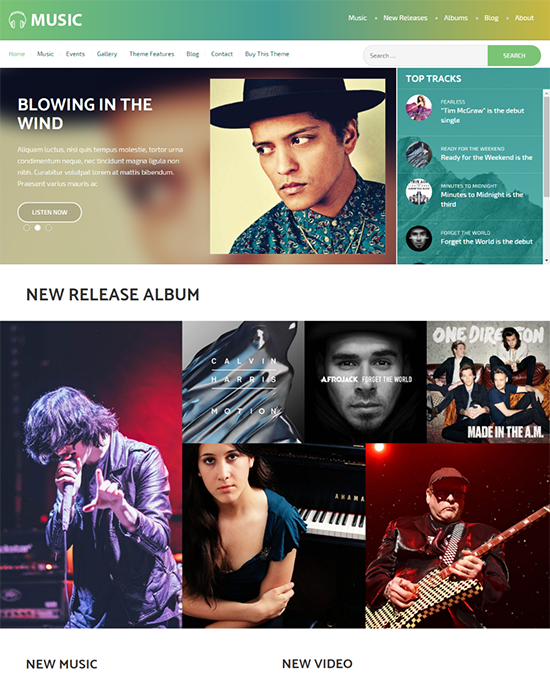This screenshot has width=550, height=680.
Task: Open the Fearless track round thumbnail
Action: (x=419, y=107)
